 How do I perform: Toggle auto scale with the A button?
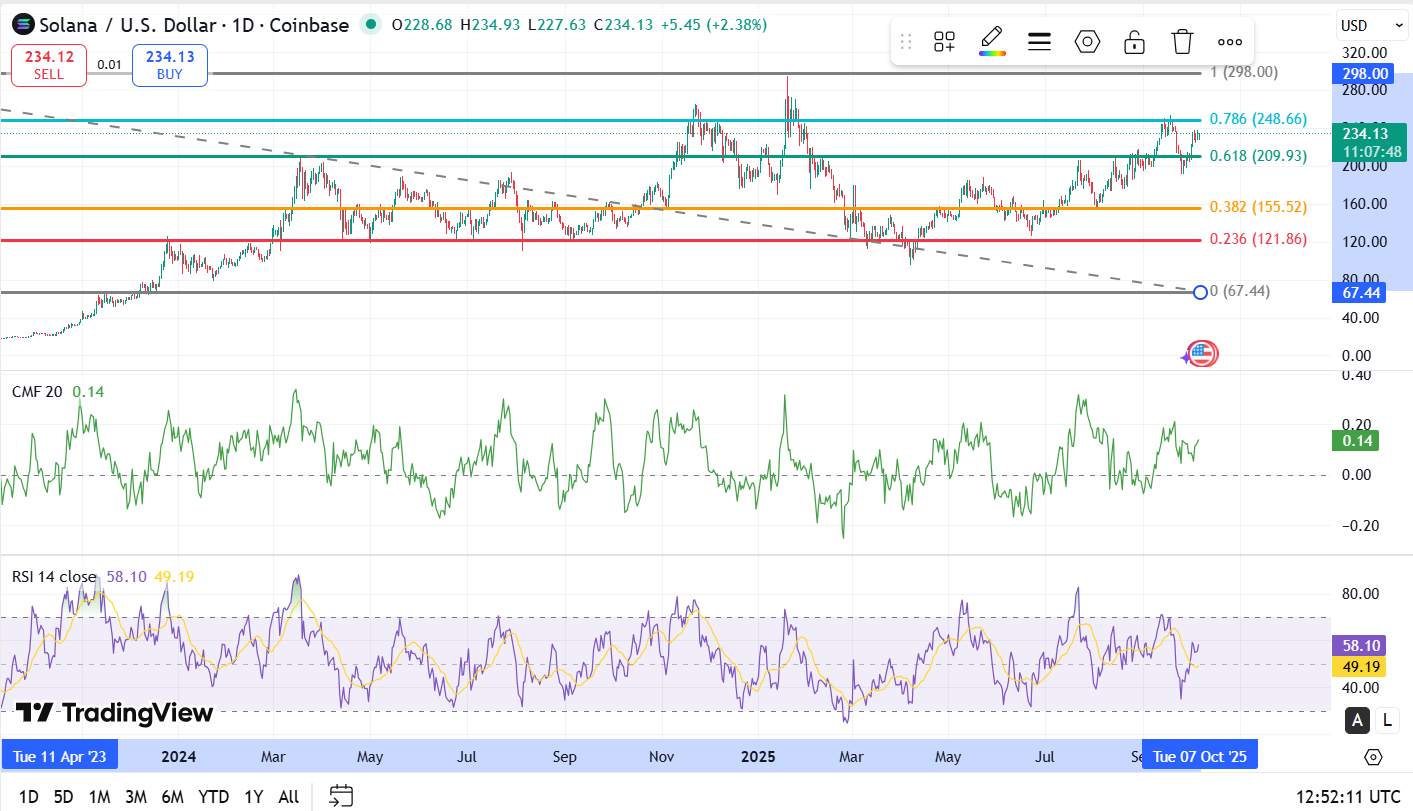click(x=1357, y=720)
